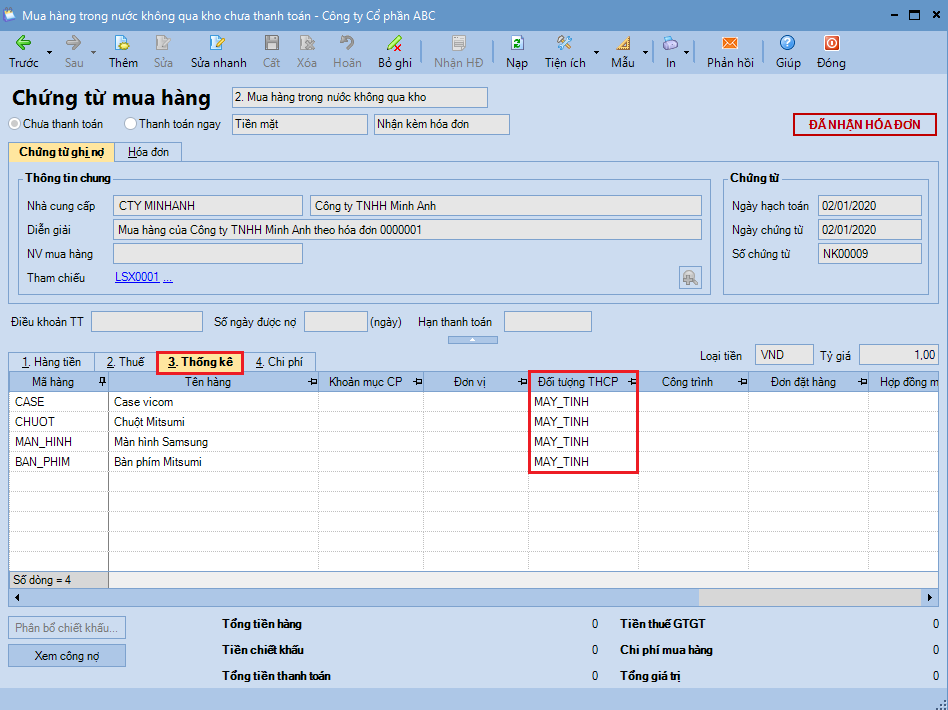
Task: Collapse the header panel with the small arrow
Action: pyautogui.click(x=474, y=340)
